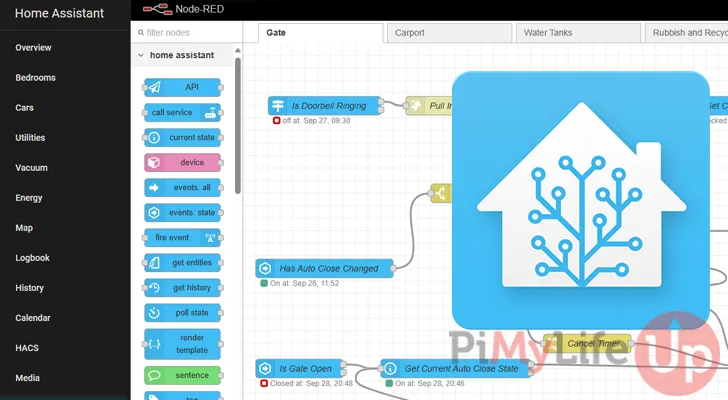The width and height of the screenshot is (728, 400).
Task: Click status text 'On at: Sep 28, 20:46'
Action: tap(430, 383)
